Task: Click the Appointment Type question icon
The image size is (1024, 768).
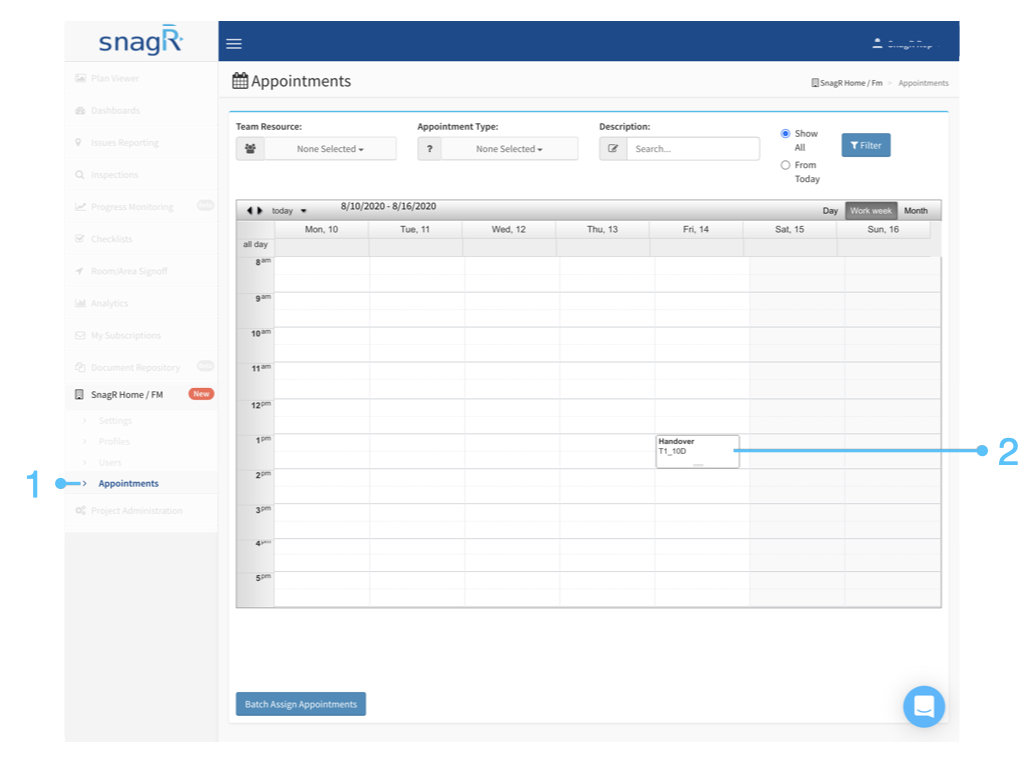Action: pyautogui.click(x=430, y=149)
